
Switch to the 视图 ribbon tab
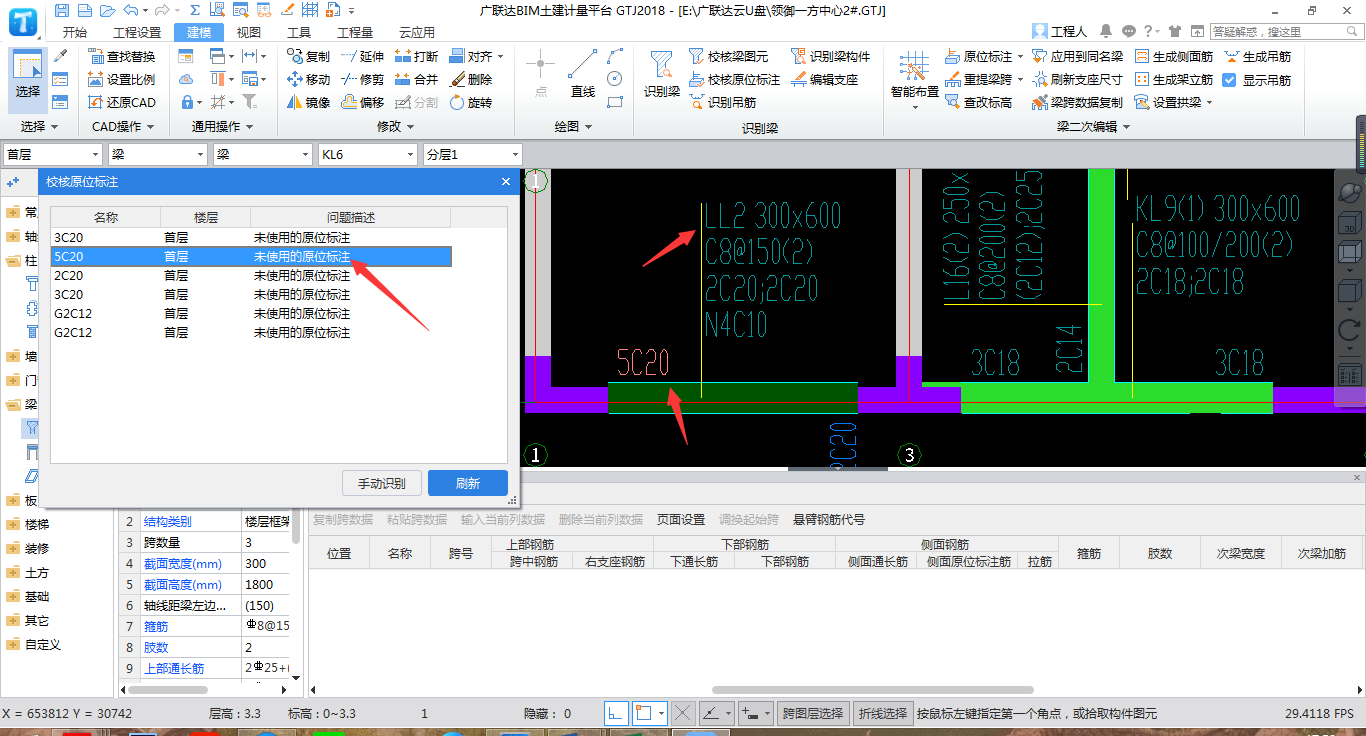tap(249, 32)
